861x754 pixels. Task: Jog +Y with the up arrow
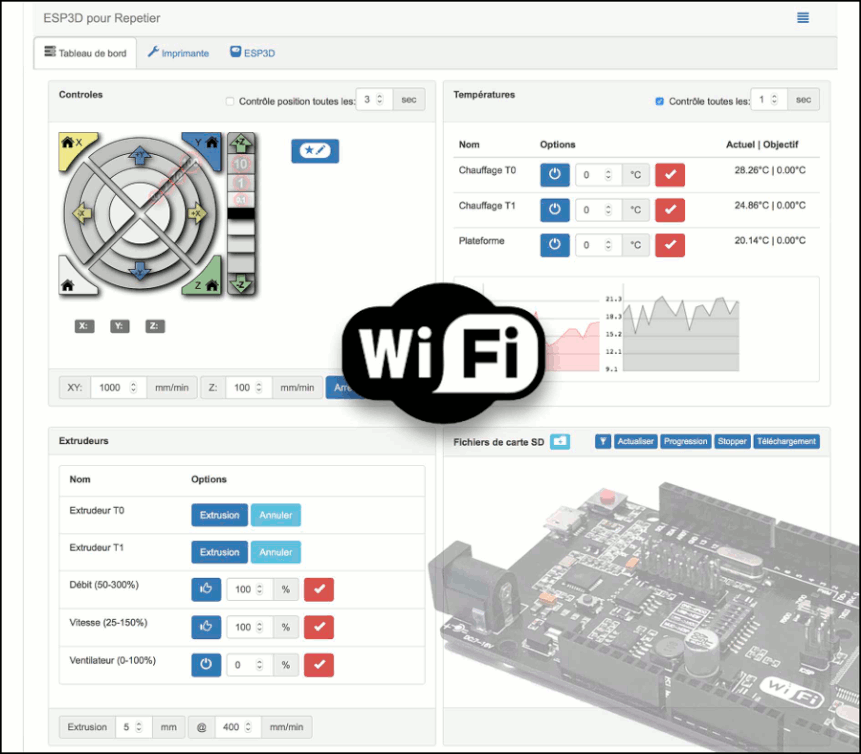[140, 157]
